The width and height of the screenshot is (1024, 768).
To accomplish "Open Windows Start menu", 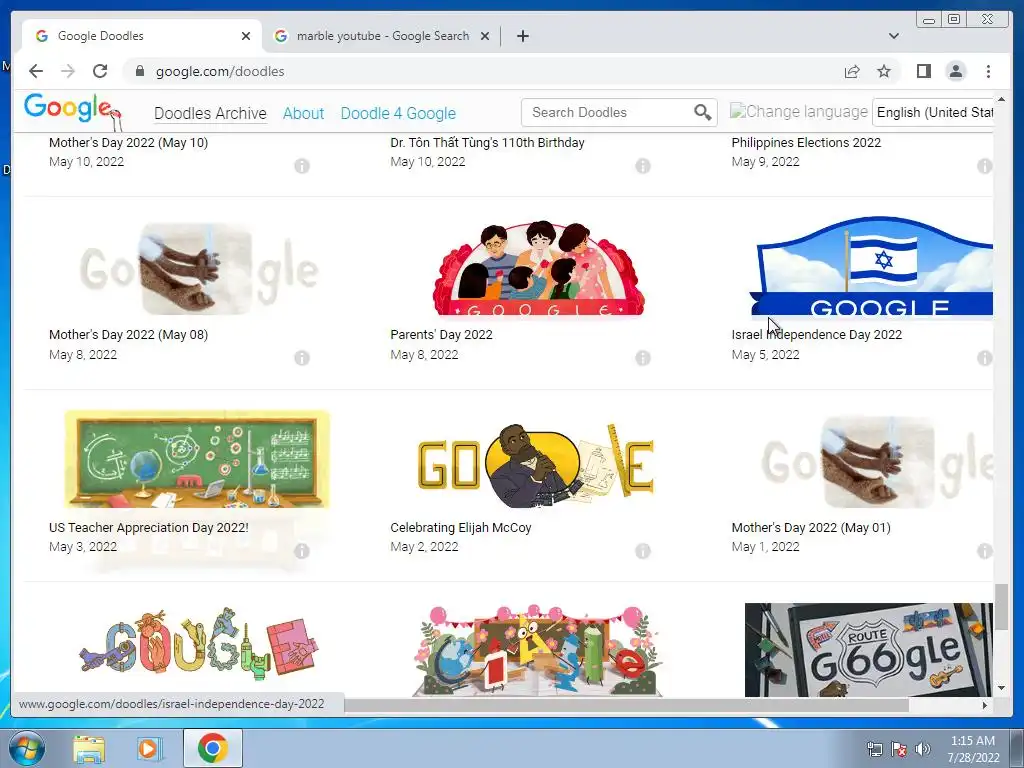I will coord(27,748).
